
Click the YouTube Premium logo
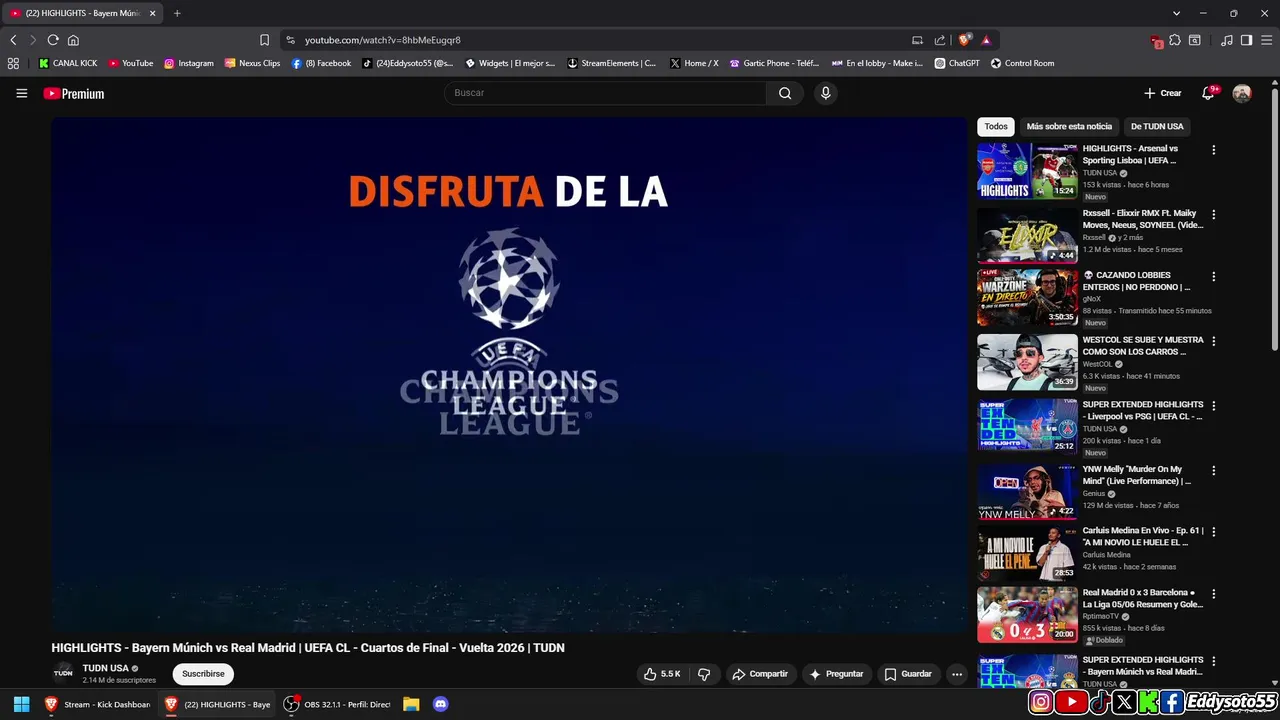pyautogui.click(x=74, y=93)
